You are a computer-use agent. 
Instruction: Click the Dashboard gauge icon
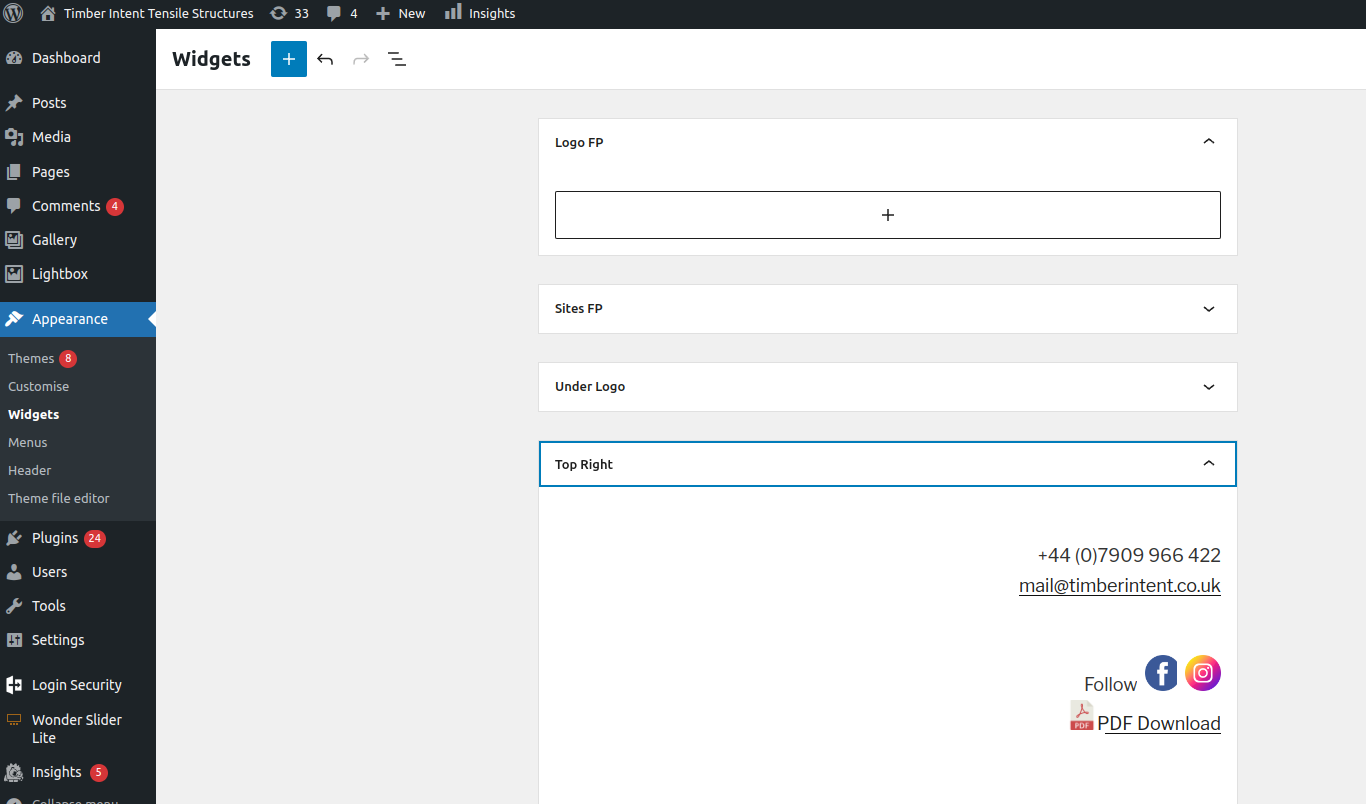coord(14,58)
